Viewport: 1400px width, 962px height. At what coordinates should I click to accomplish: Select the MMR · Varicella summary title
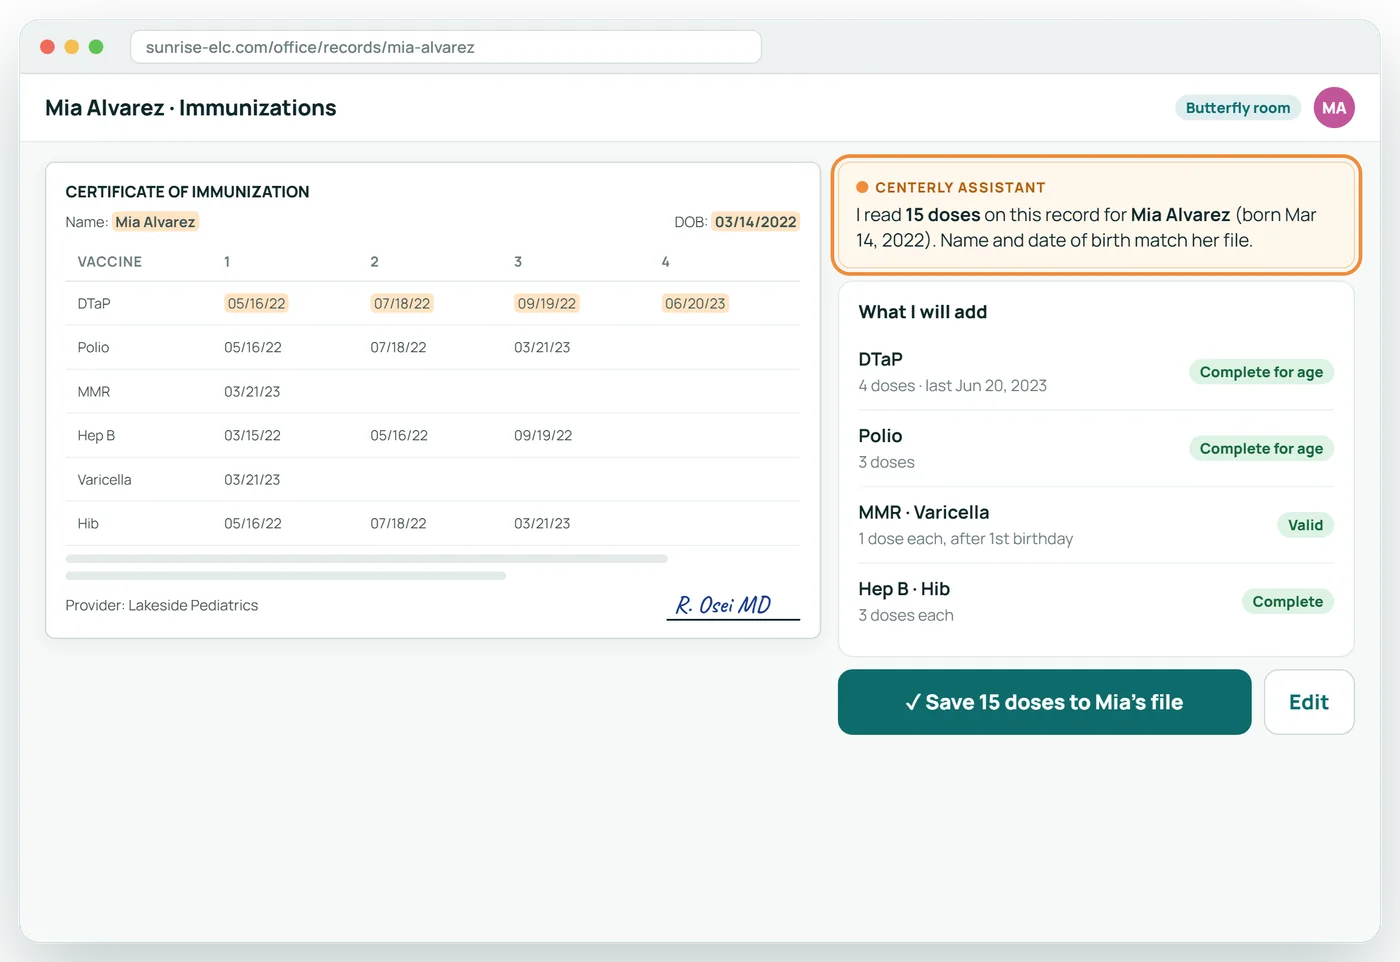(924, 512)
